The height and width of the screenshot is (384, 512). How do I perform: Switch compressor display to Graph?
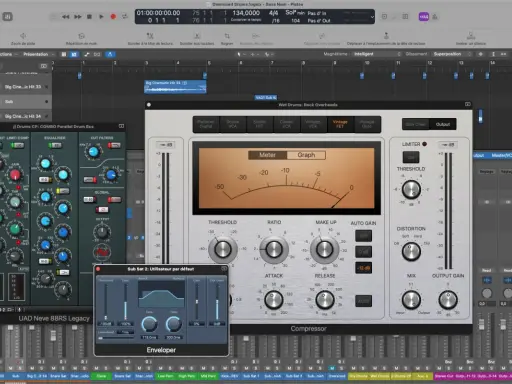coord(306,155)
